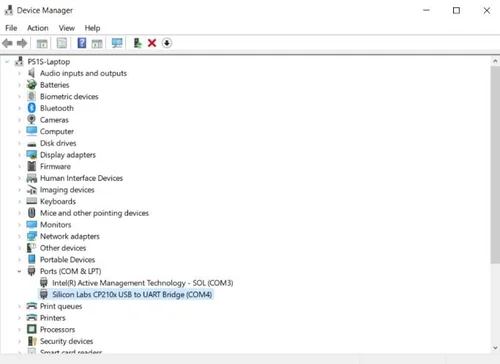Expand the Processors node
Viewport: 500px width, 364px height.
(19, 330)
